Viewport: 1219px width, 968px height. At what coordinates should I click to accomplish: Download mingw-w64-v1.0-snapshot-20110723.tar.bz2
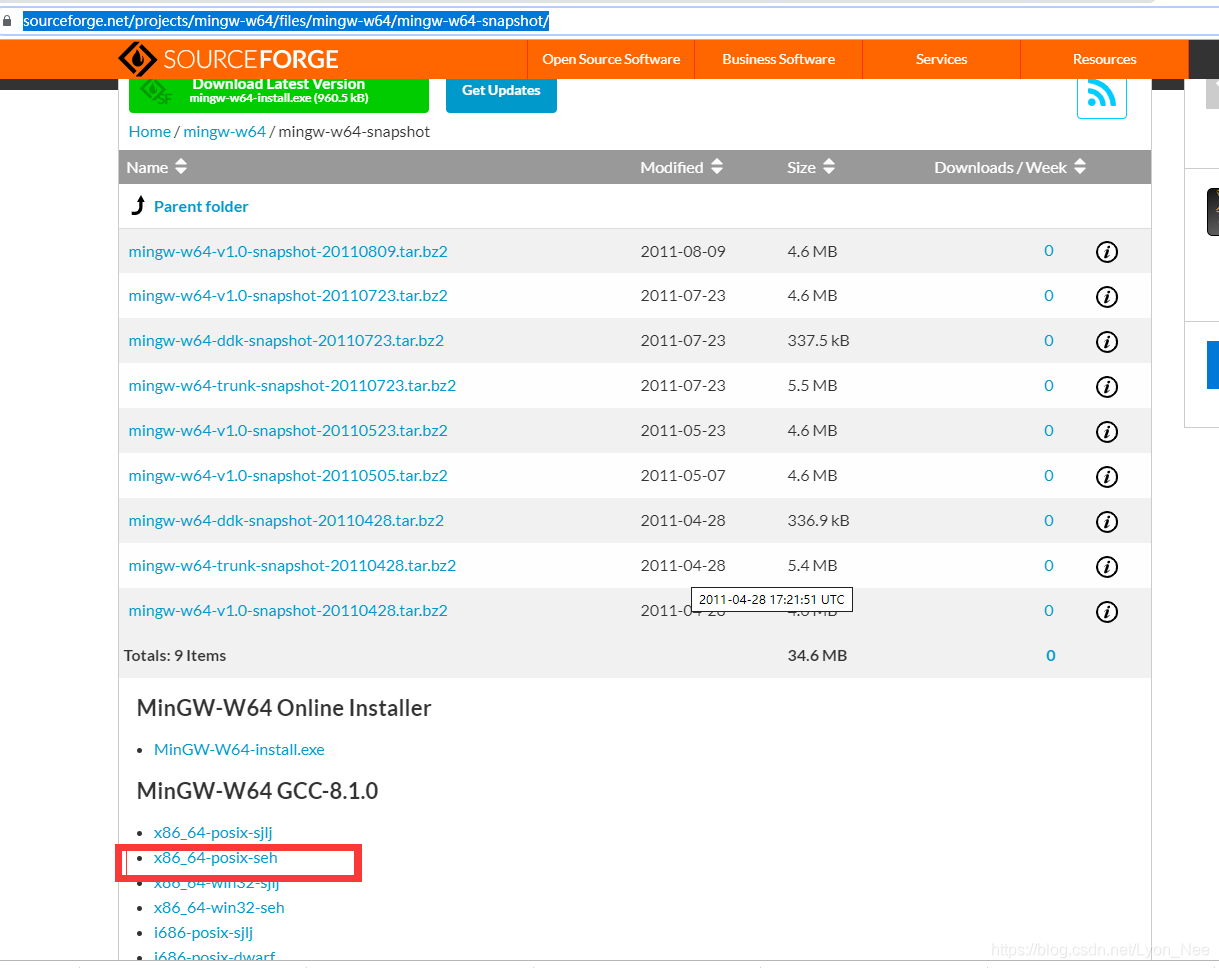pos(288,296)
